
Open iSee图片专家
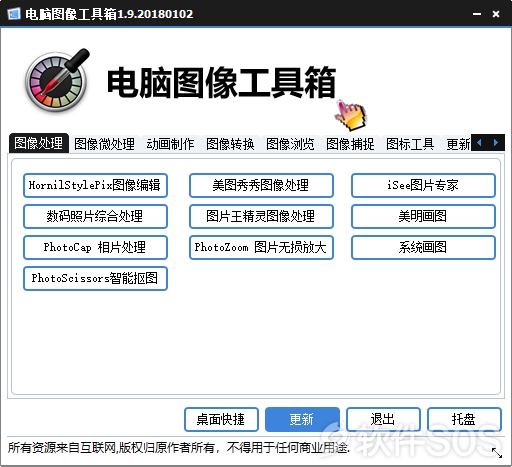[x=423, y=185]
